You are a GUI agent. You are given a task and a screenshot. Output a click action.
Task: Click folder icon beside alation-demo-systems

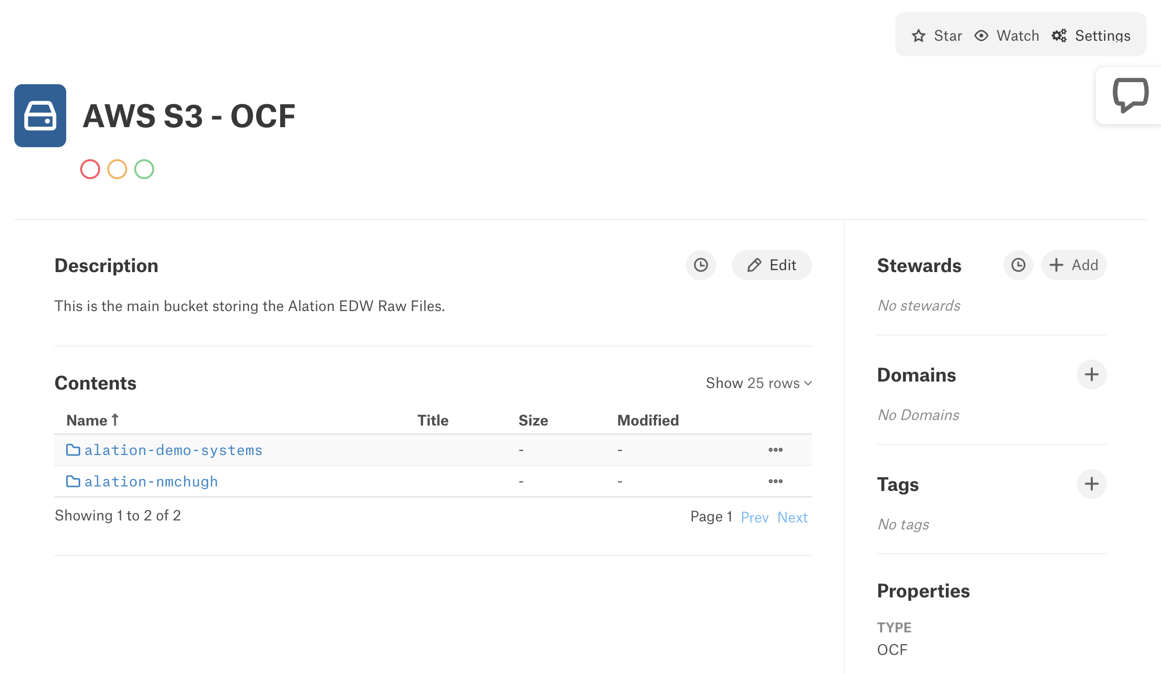point(73,450)
